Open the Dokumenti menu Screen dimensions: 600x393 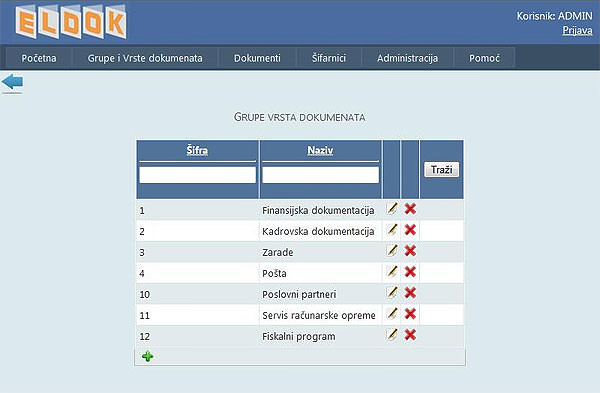257,58
